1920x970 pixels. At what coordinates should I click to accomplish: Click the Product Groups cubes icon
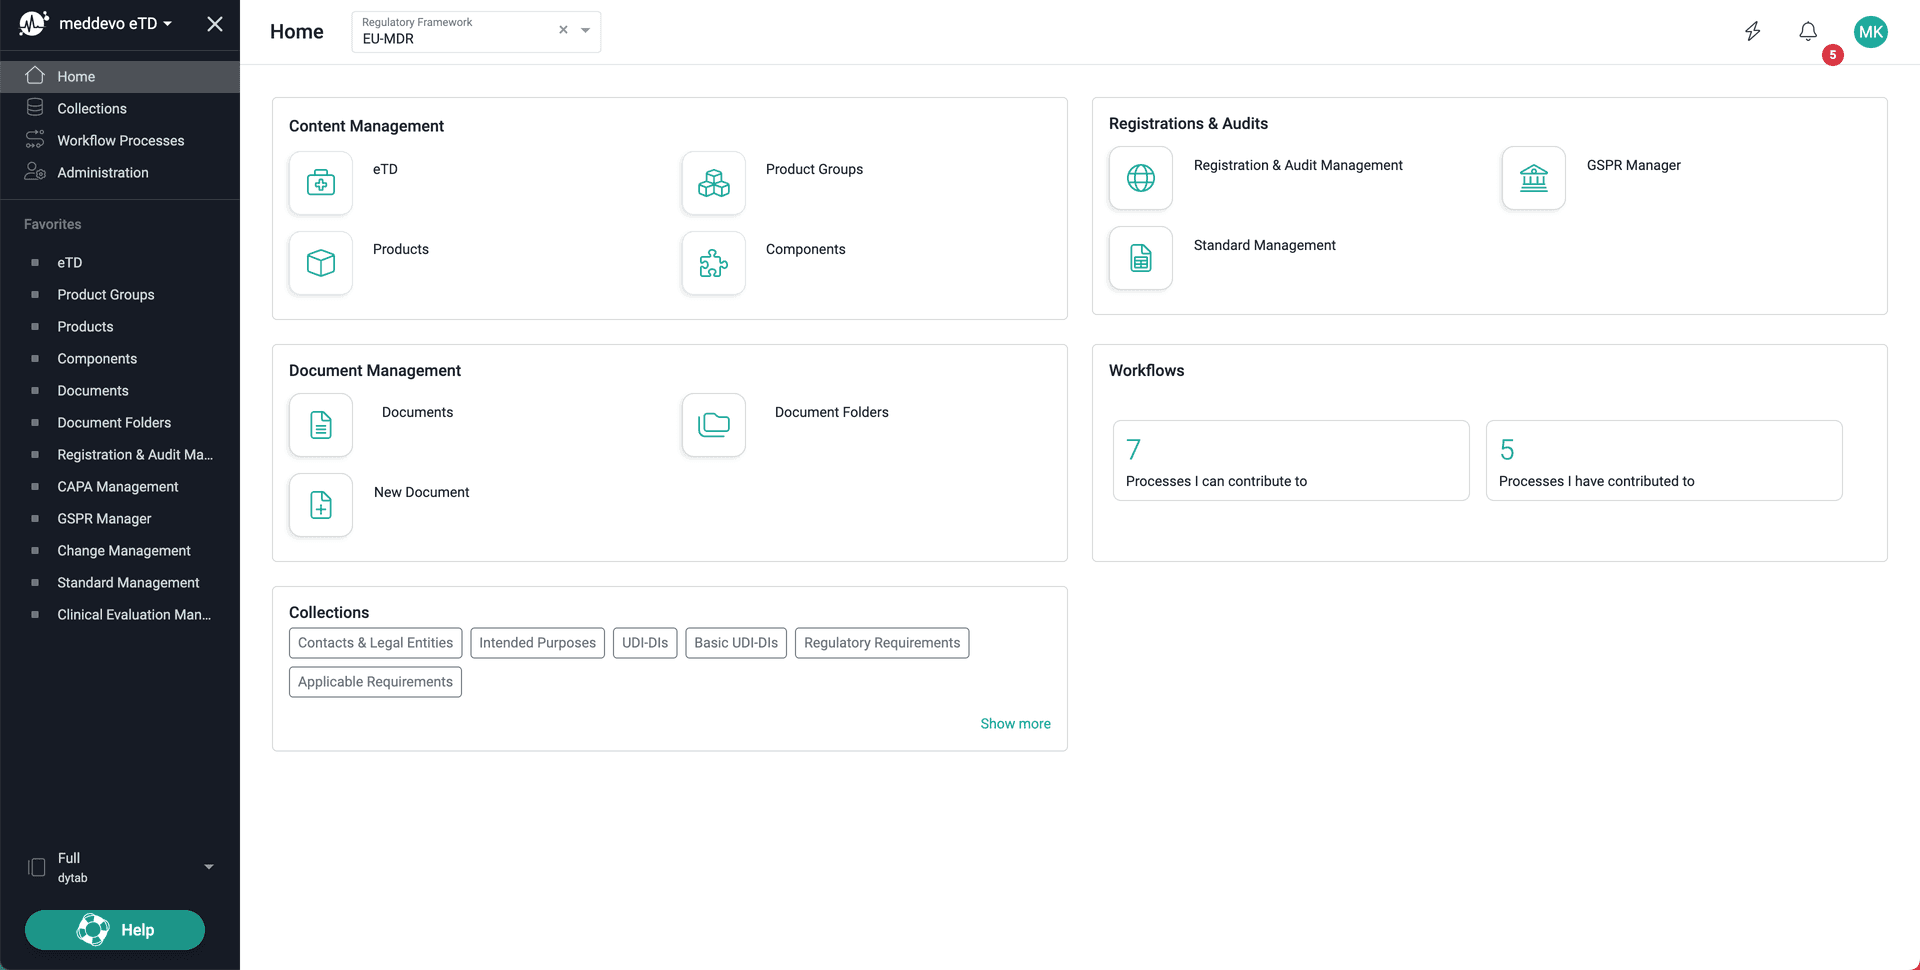[713, 183]
